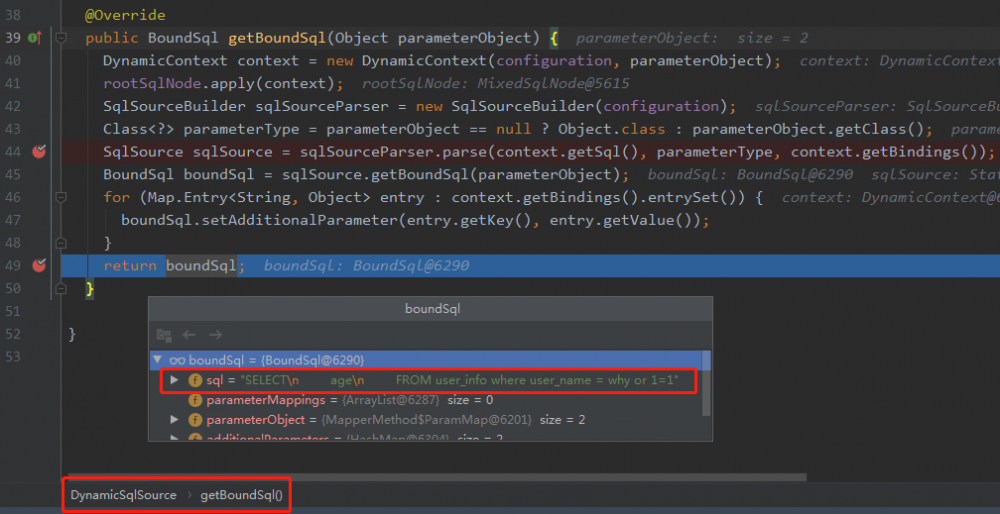Click the "boundSql: BoundSql@6290" hint on line 49
1000x514 pixels.
tap(366, 266)
